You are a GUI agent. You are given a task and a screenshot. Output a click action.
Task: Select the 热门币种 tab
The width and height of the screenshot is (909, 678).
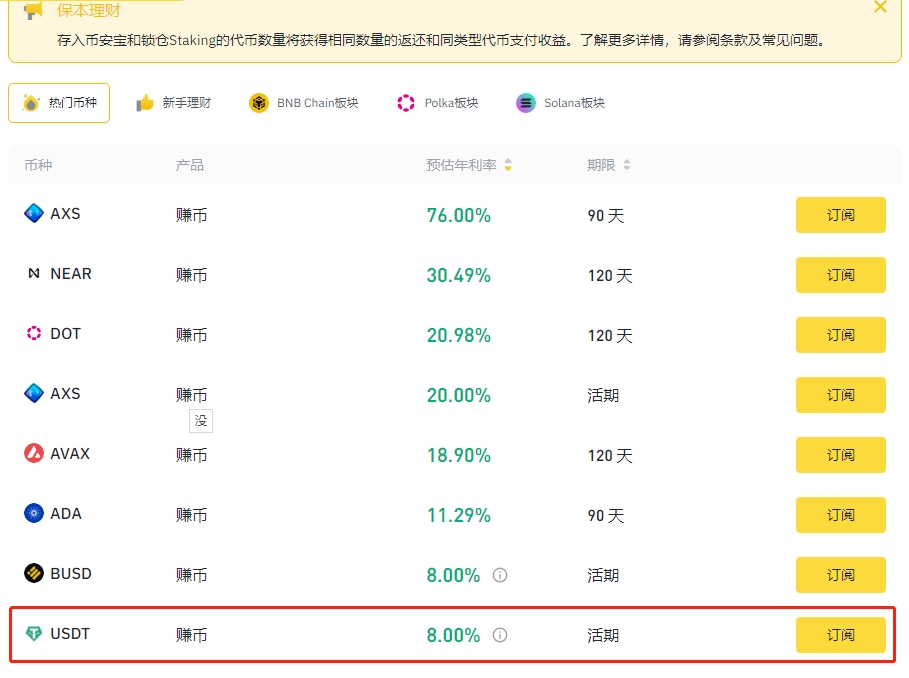(59, 103)
